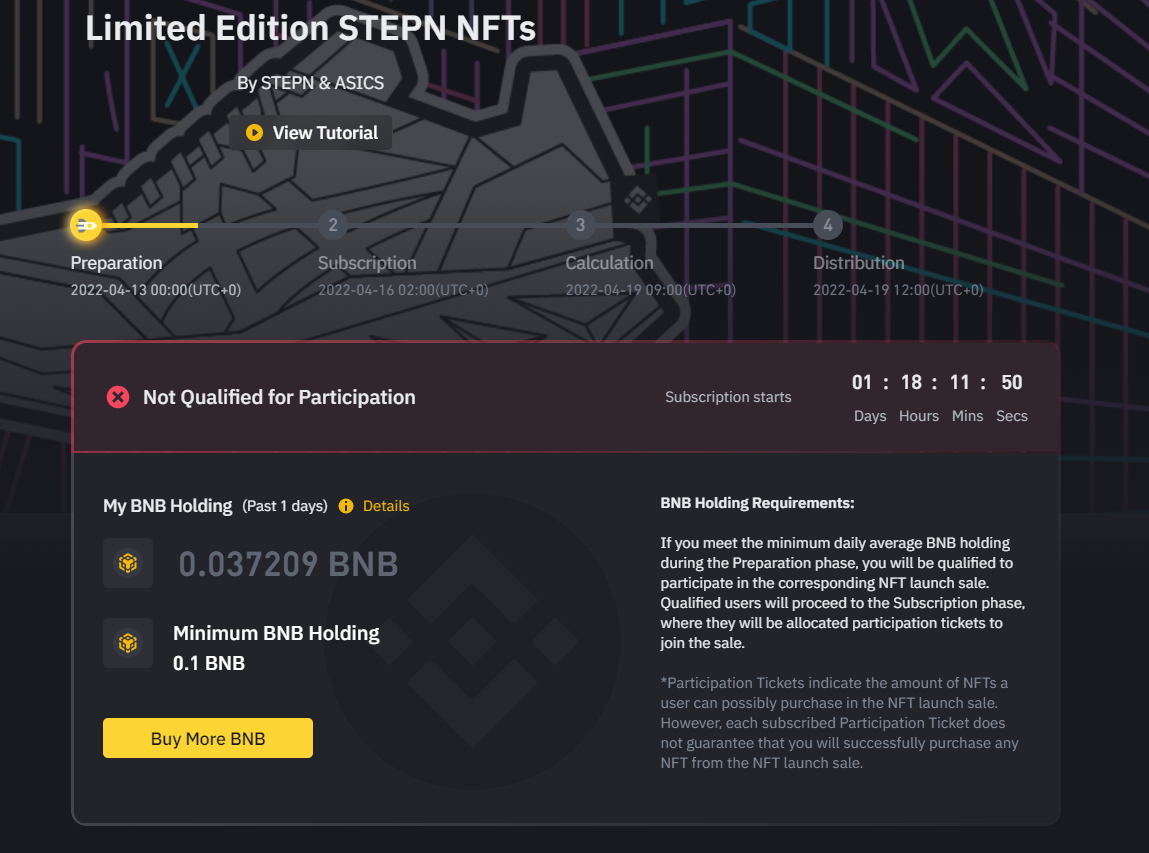1149x853 pixels.
Task: Click the 'Calculation' step label
Action: click(610, 263)
